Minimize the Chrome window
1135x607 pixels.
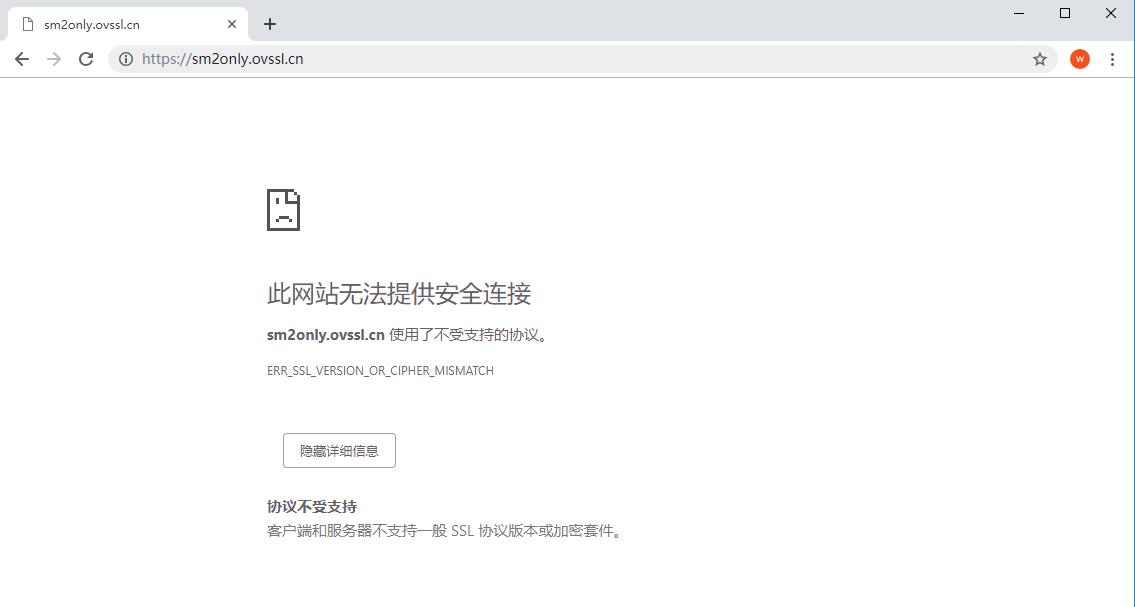tap(1019, 13)
